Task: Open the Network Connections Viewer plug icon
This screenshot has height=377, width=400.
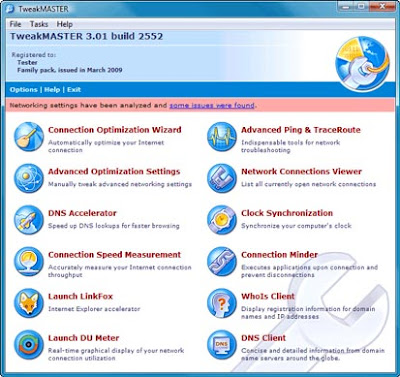Action: 222,178
